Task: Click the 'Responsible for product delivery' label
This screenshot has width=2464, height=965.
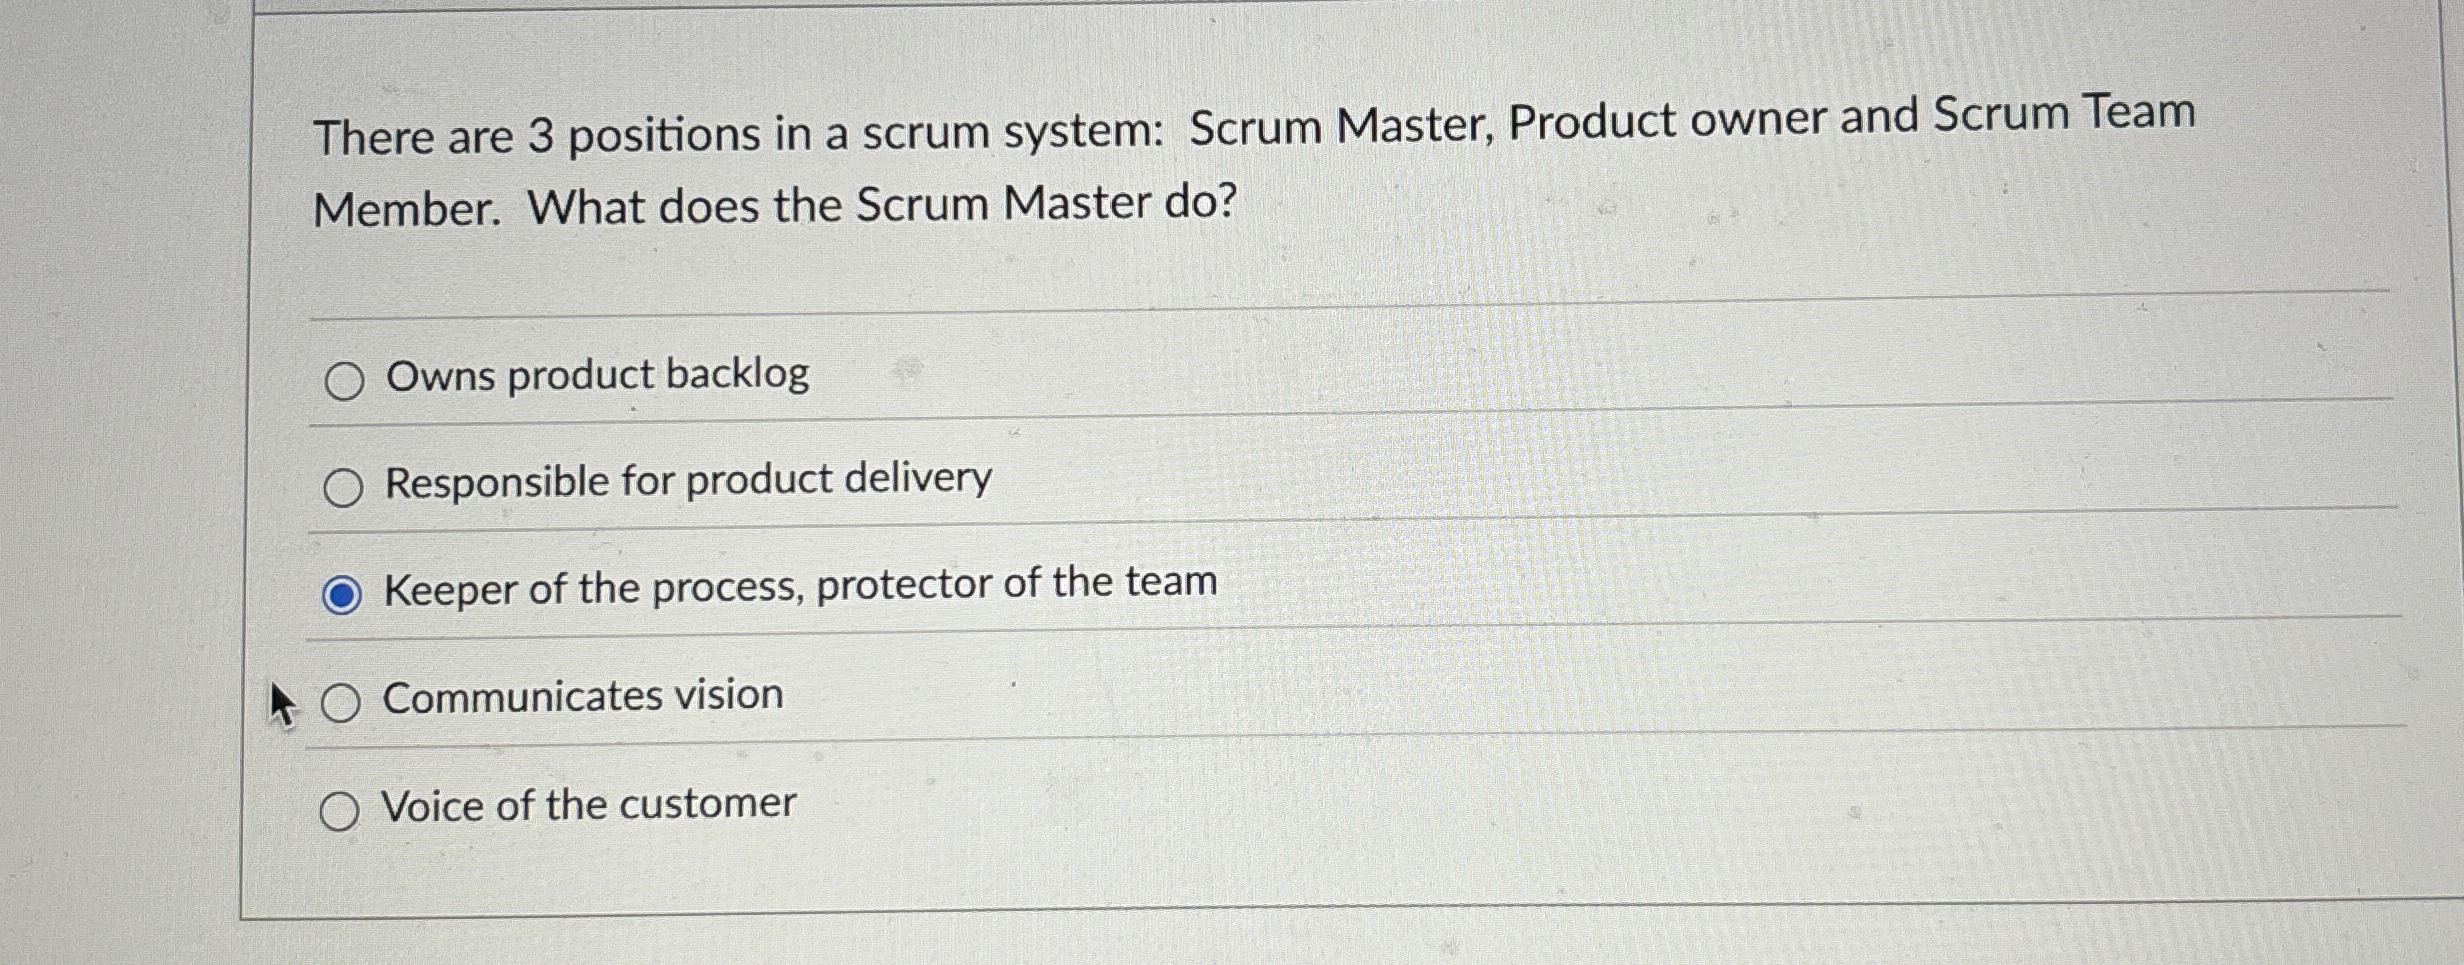Action: click(x=685, y=480)
